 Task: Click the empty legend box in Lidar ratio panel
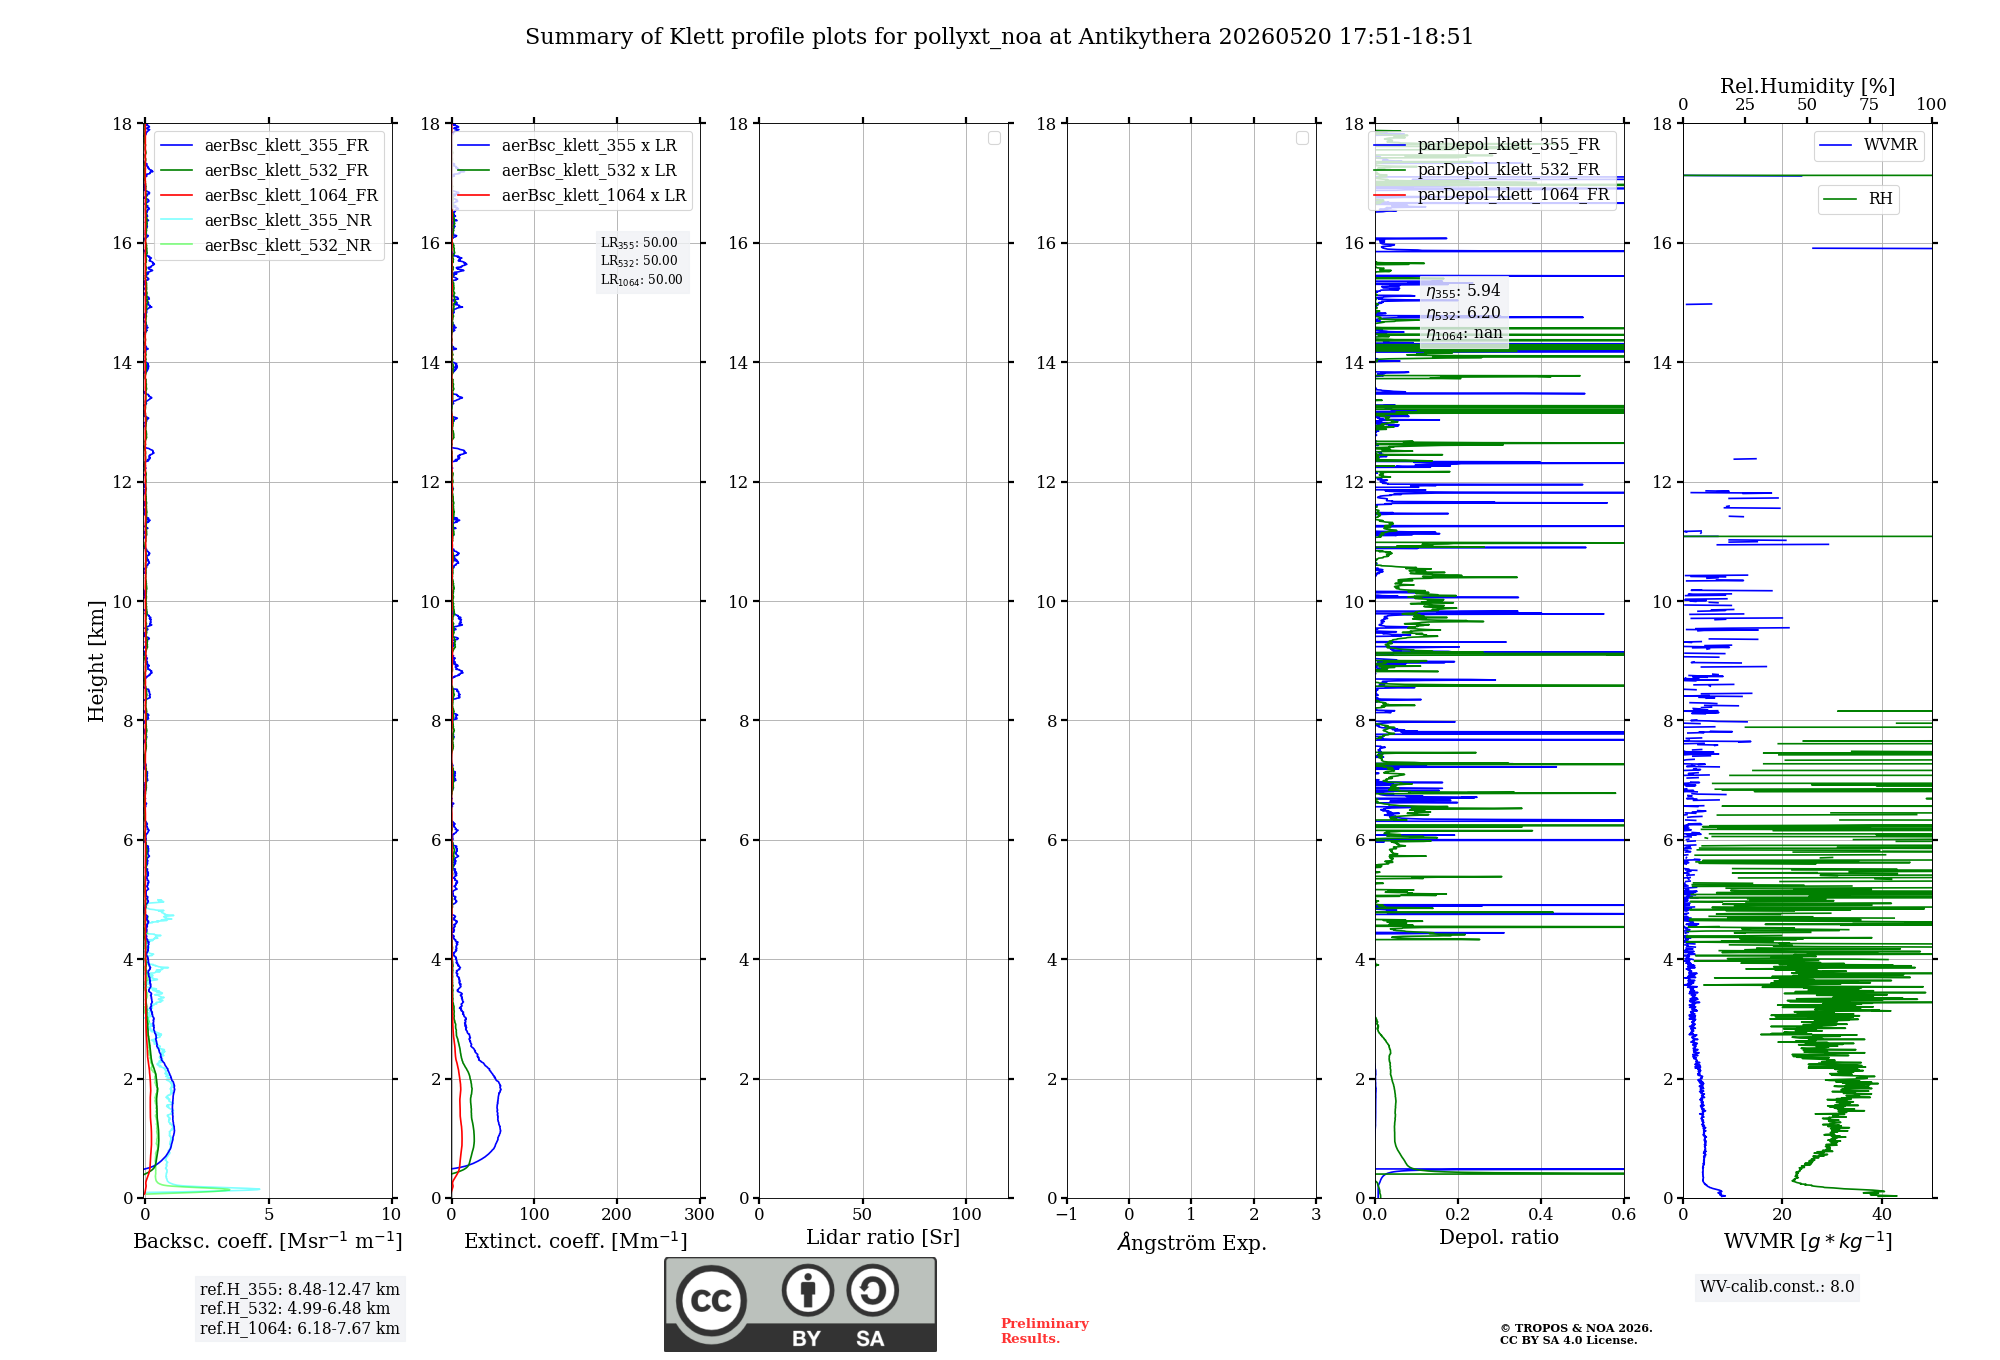pyautogui.click(x=994, y=138)
